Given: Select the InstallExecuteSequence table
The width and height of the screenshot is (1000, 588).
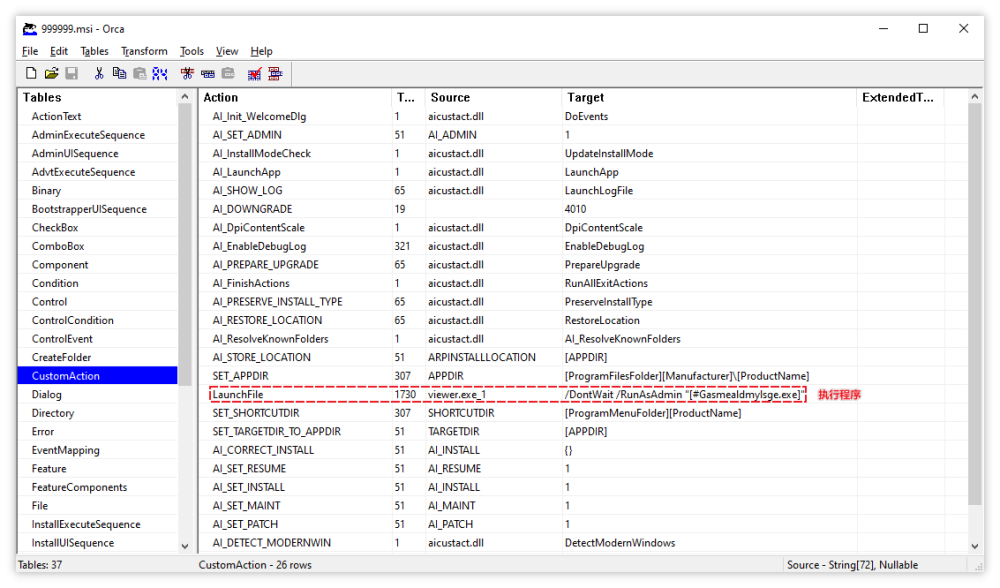Looking at the screenshot, I should 86,524.
